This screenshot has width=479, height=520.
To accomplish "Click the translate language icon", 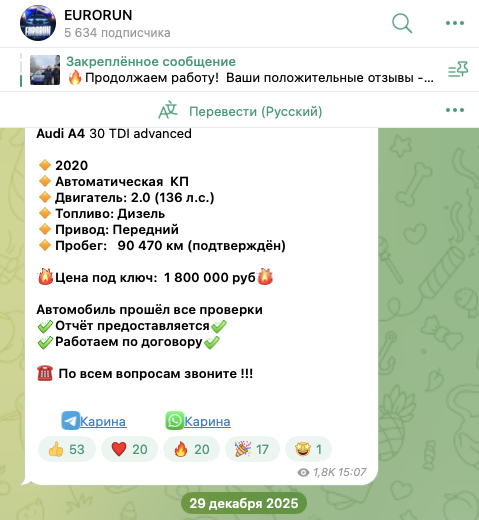I will coord(168,110).
